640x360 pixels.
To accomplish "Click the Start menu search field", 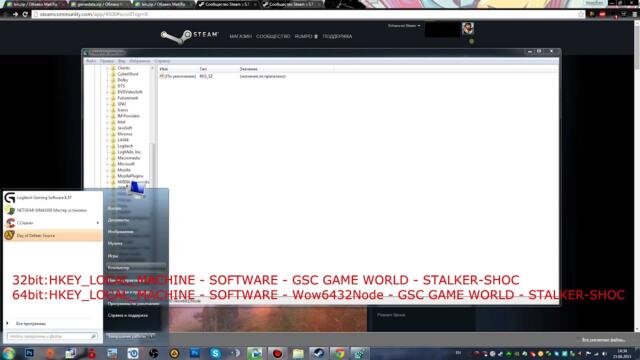I will click(52, 336).
